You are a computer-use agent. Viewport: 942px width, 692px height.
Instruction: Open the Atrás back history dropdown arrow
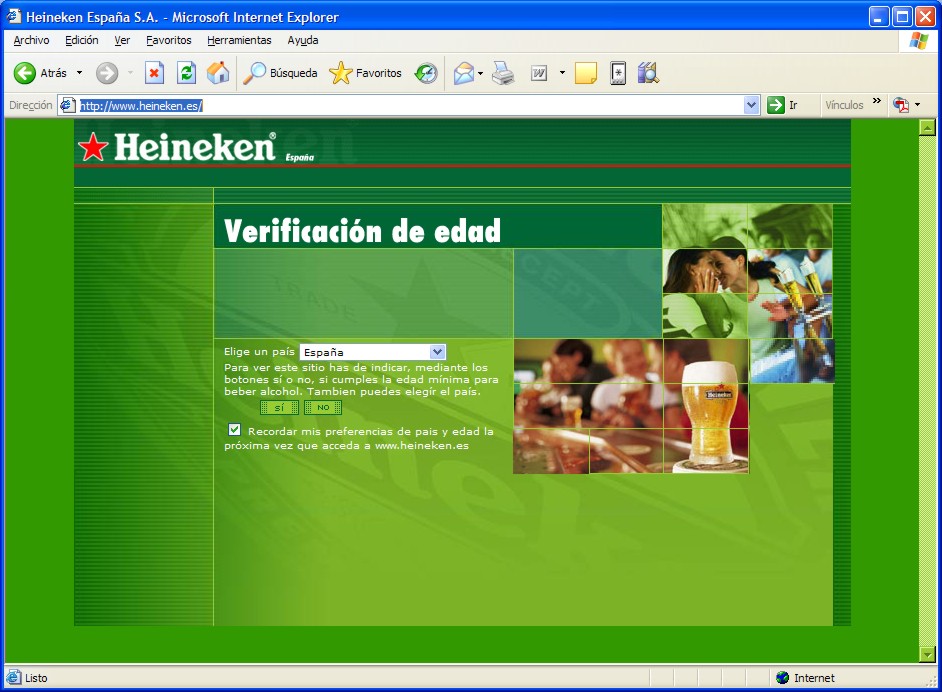(80, 73)
